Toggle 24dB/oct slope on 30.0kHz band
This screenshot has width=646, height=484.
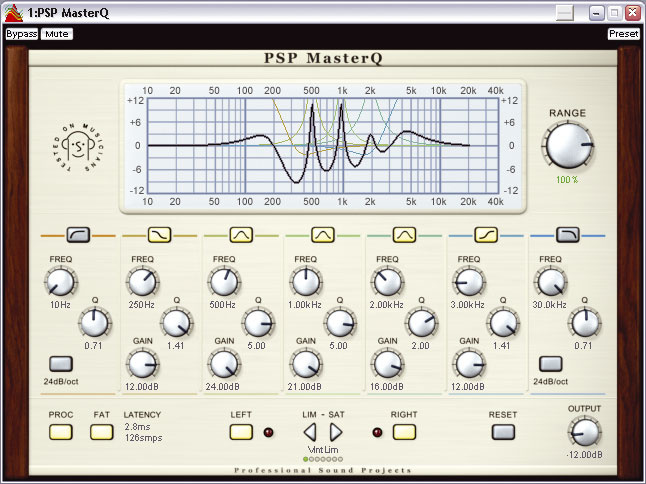pyautogui.click(x=550, y=364)
